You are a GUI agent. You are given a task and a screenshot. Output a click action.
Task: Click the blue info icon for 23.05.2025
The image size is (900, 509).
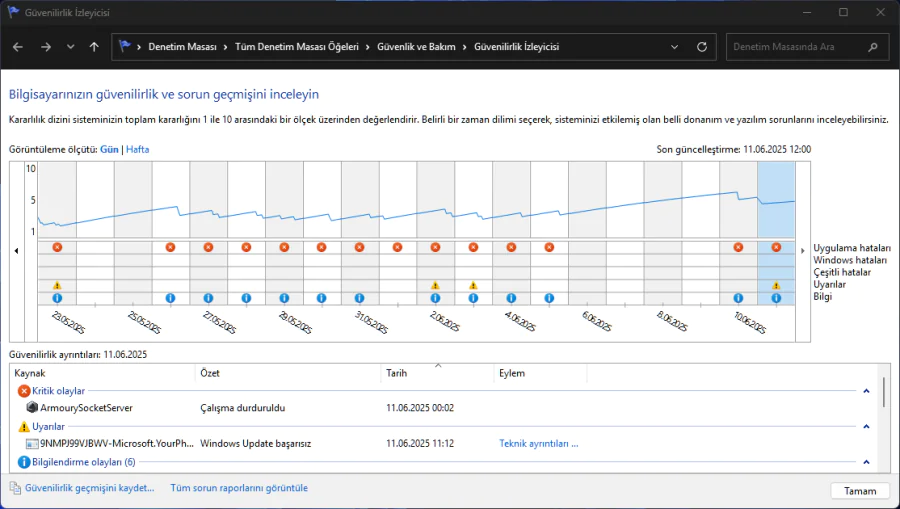[57, 298]
